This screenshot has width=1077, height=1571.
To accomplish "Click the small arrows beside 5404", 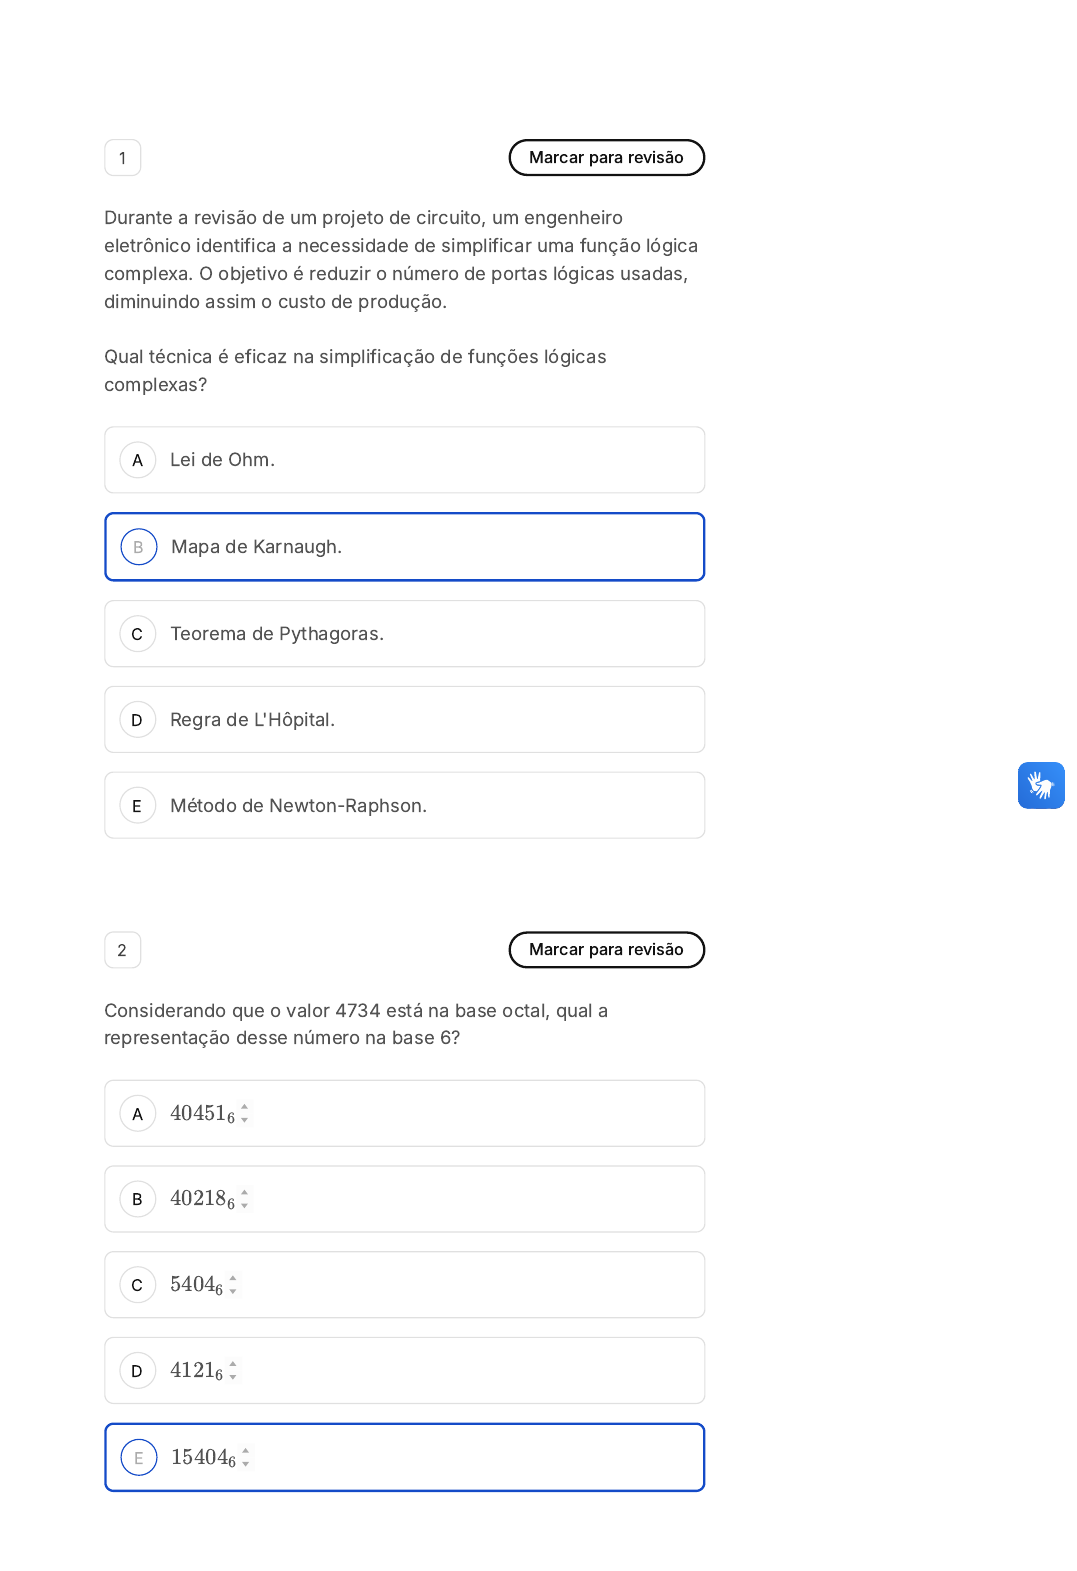I will coord(233,1285).
